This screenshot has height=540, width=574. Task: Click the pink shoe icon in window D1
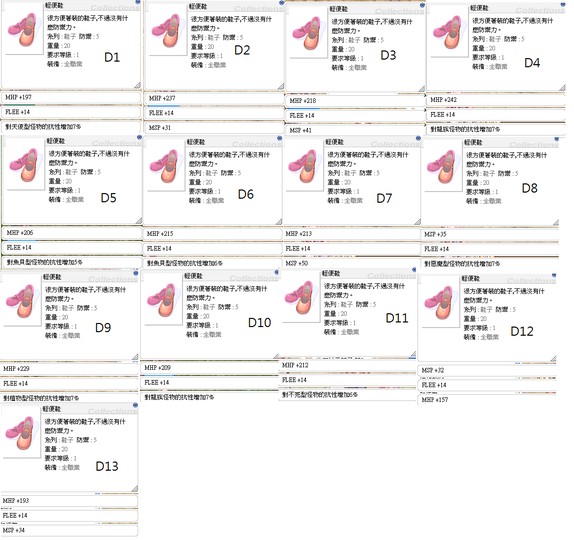tap(23, 30)
